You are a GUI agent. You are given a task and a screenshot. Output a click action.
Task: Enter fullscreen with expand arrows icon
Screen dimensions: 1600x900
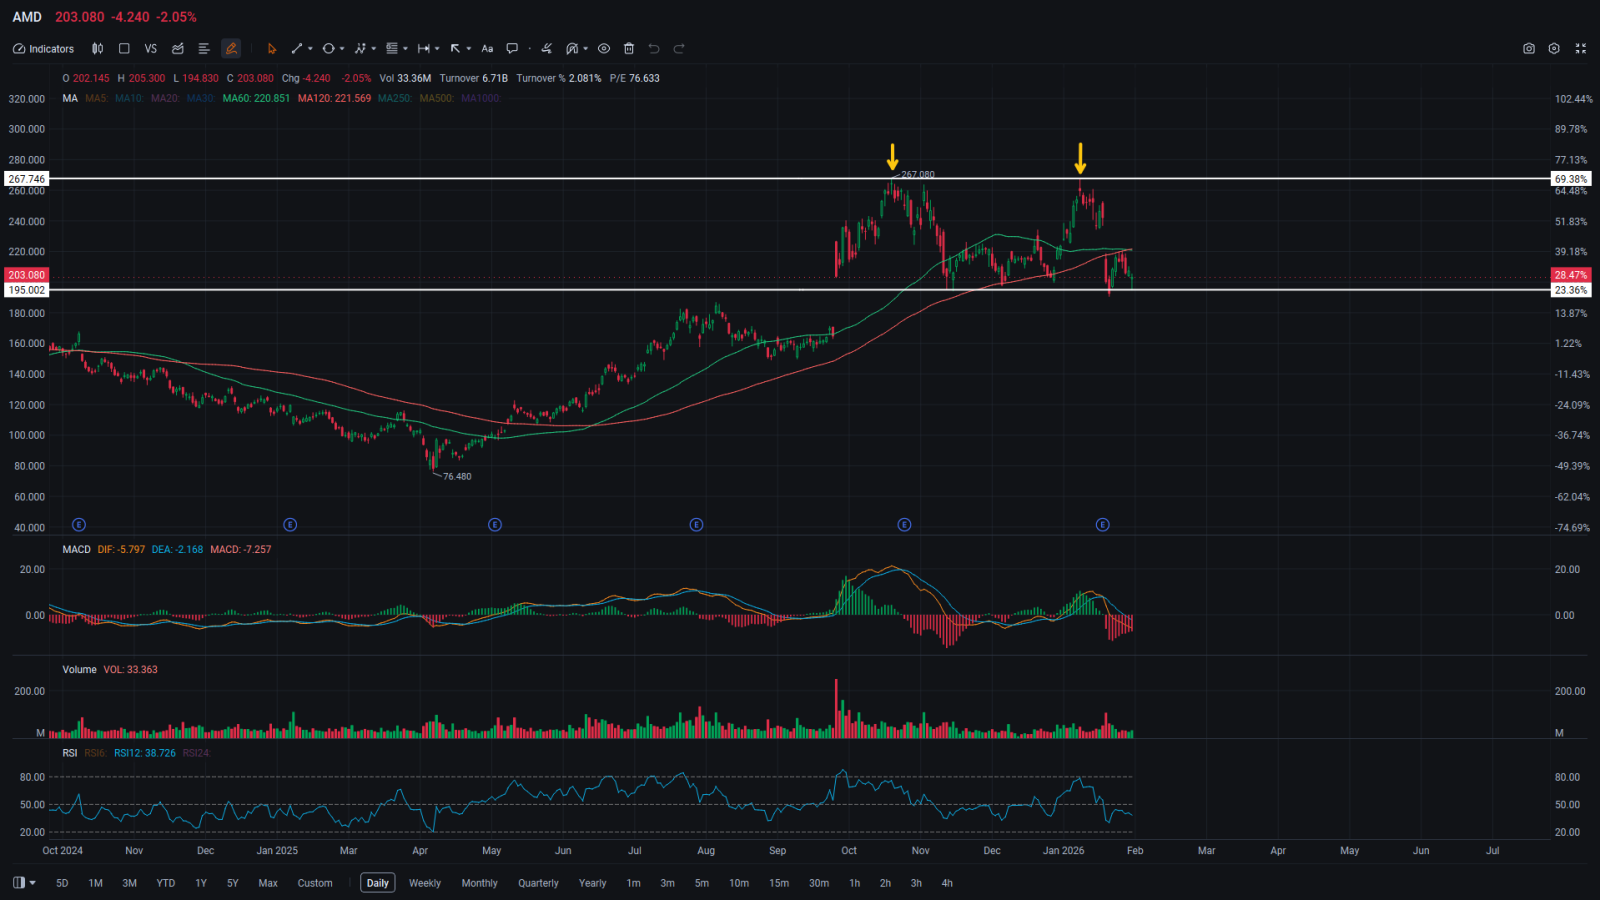(1581, 48)
